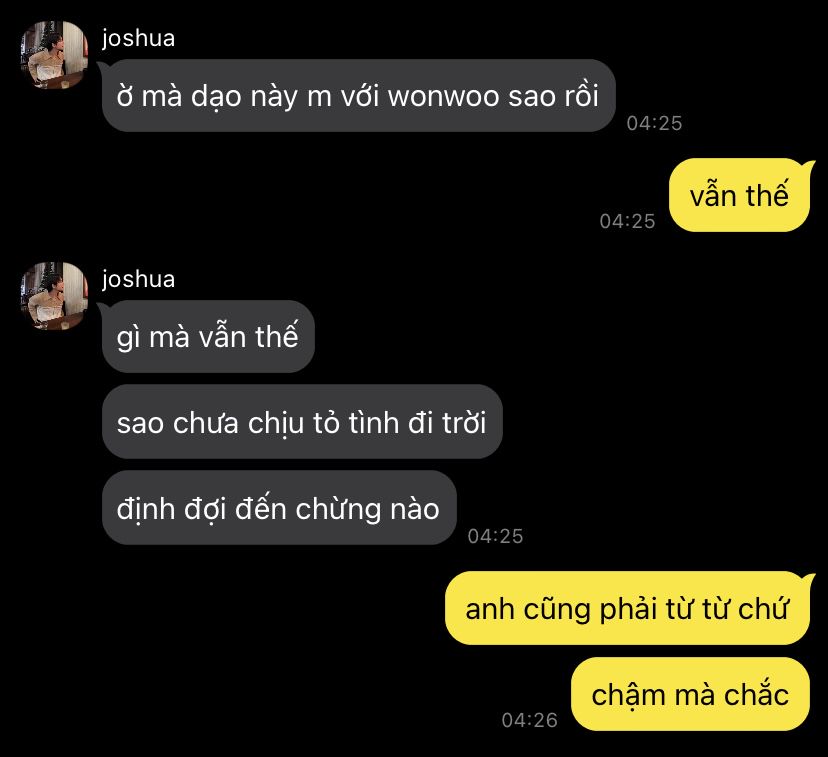Open joshua's avatar above 'gì mà vẫn thế'
The height and width of the screenshot is (757, 828).
[x=54, y=296]
